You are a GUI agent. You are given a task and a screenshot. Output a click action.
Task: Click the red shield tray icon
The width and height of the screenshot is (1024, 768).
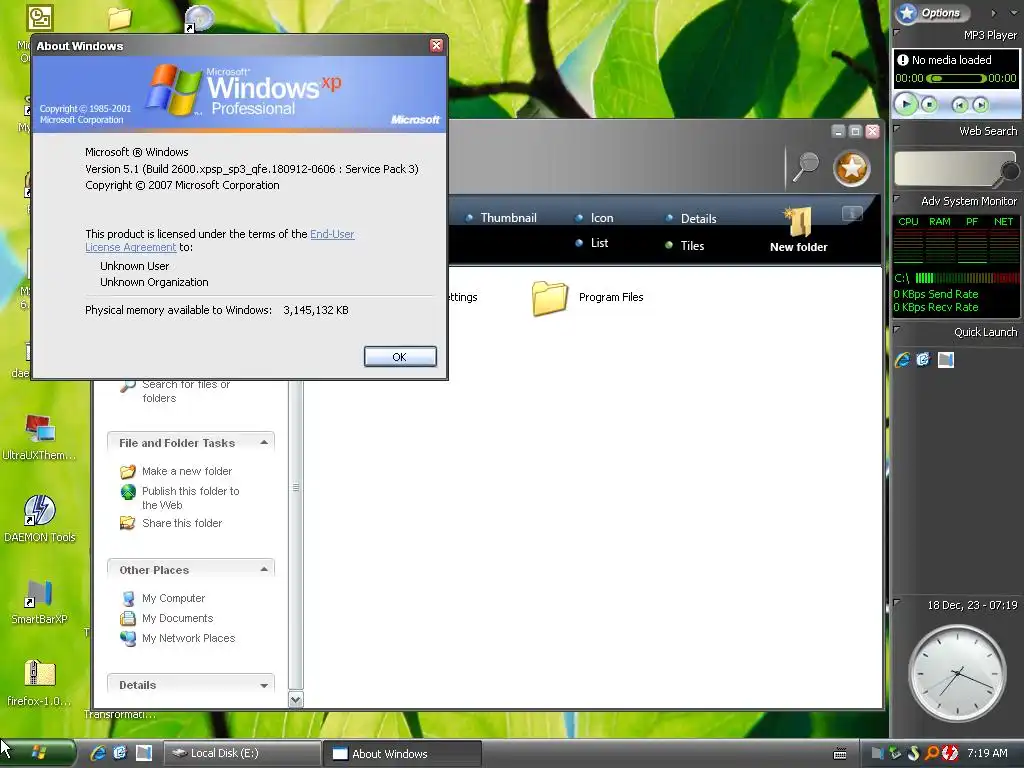pyautogui.click(x=950, y=753)
